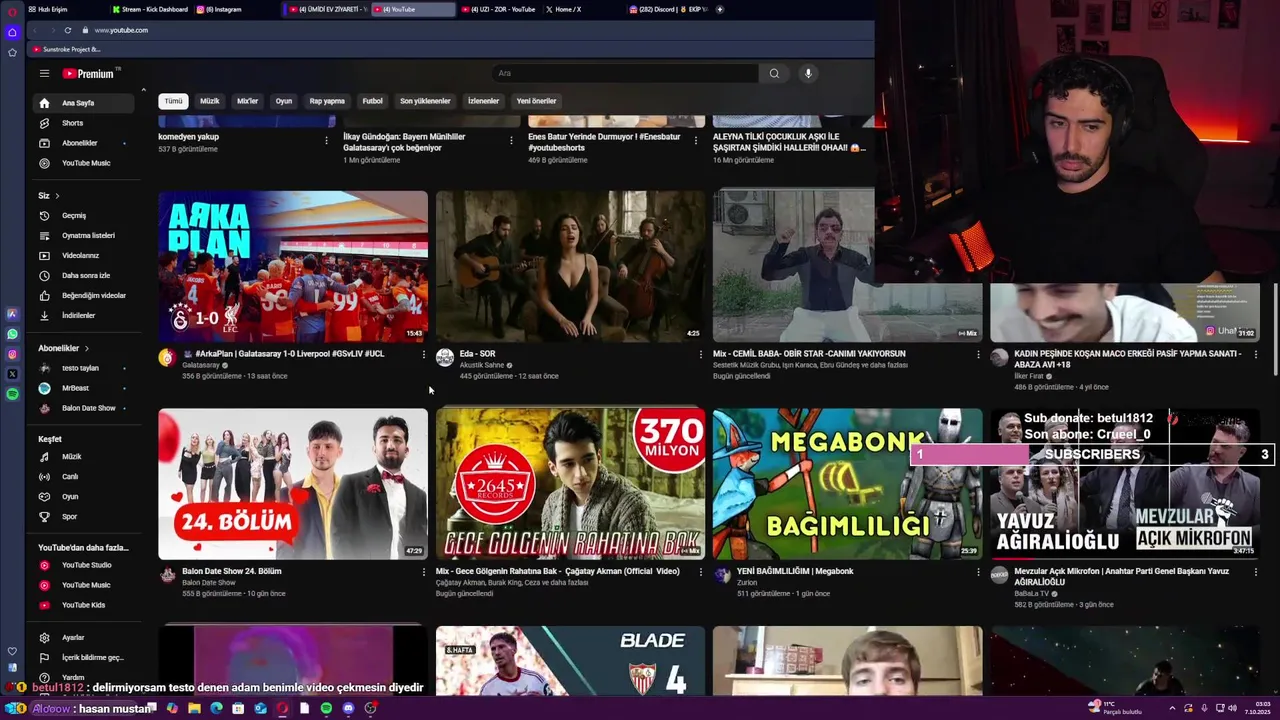The width and height of the screenshot is (1280, 720).
Task: Open Spotify in Opera sidebar
Action: click(x=12, y=394)
